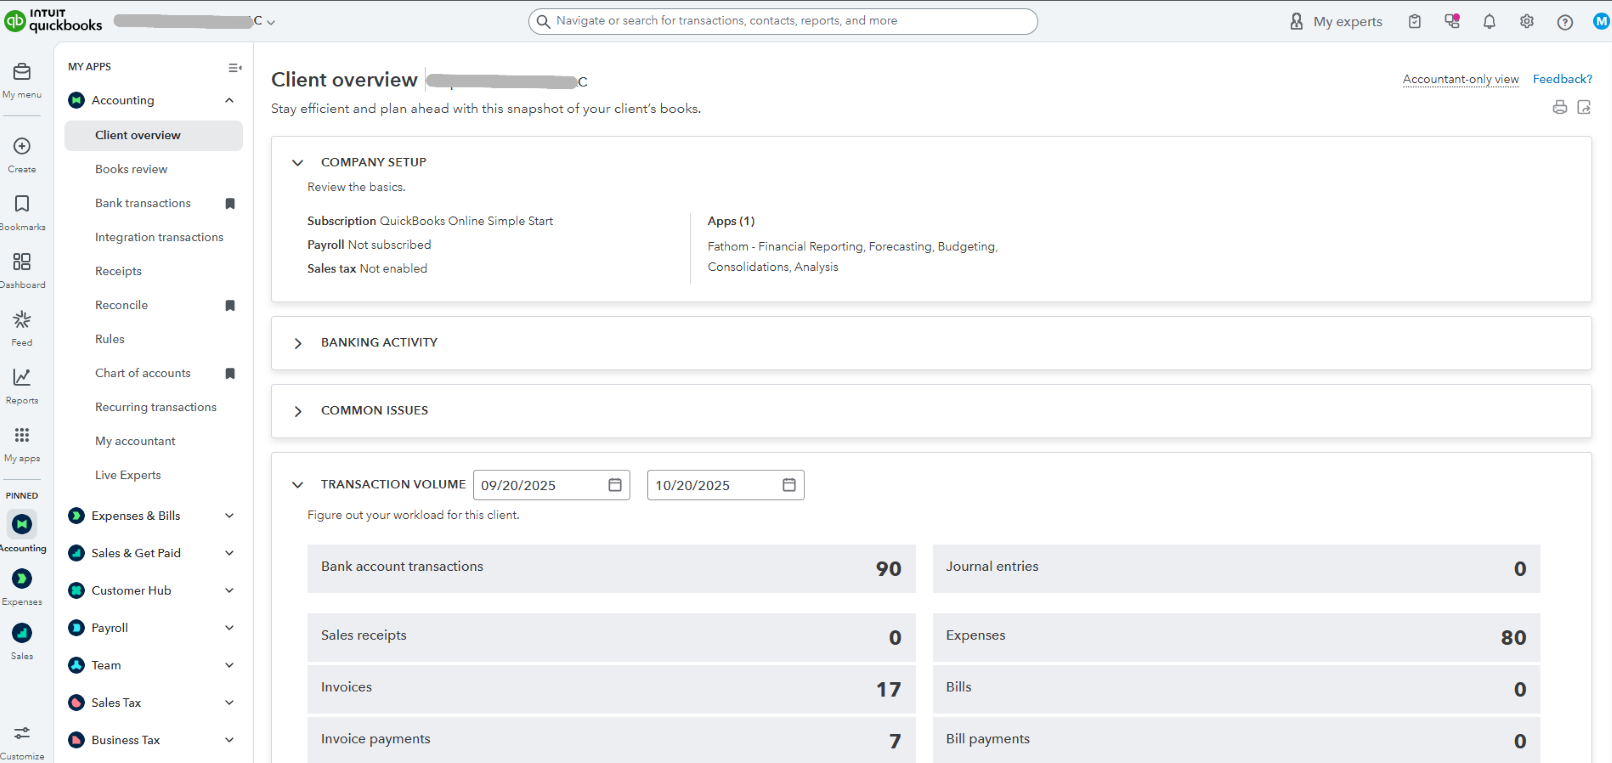Open the Invoice payments count 7 tile
This screenshot has width=1612, height=763.
611,741
